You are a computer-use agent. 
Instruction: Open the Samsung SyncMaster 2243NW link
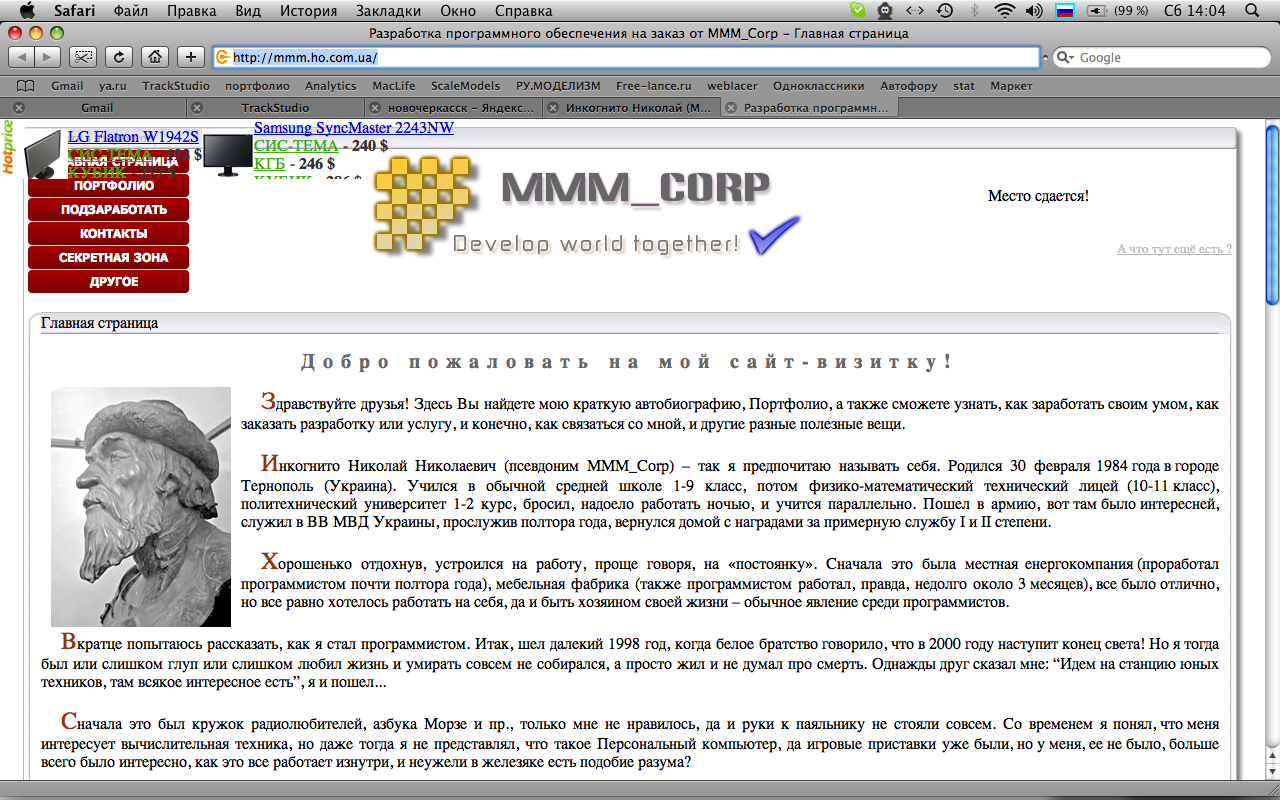(354, 128)
